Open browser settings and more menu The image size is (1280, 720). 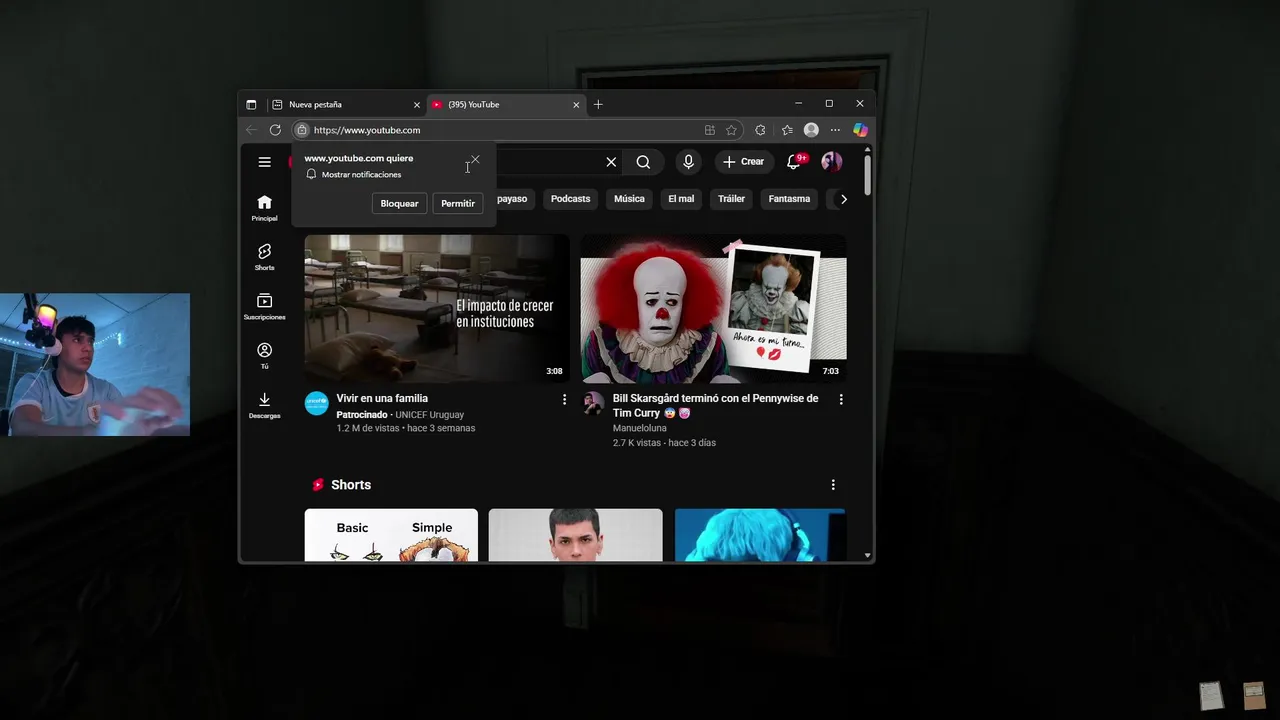[835, 130]
